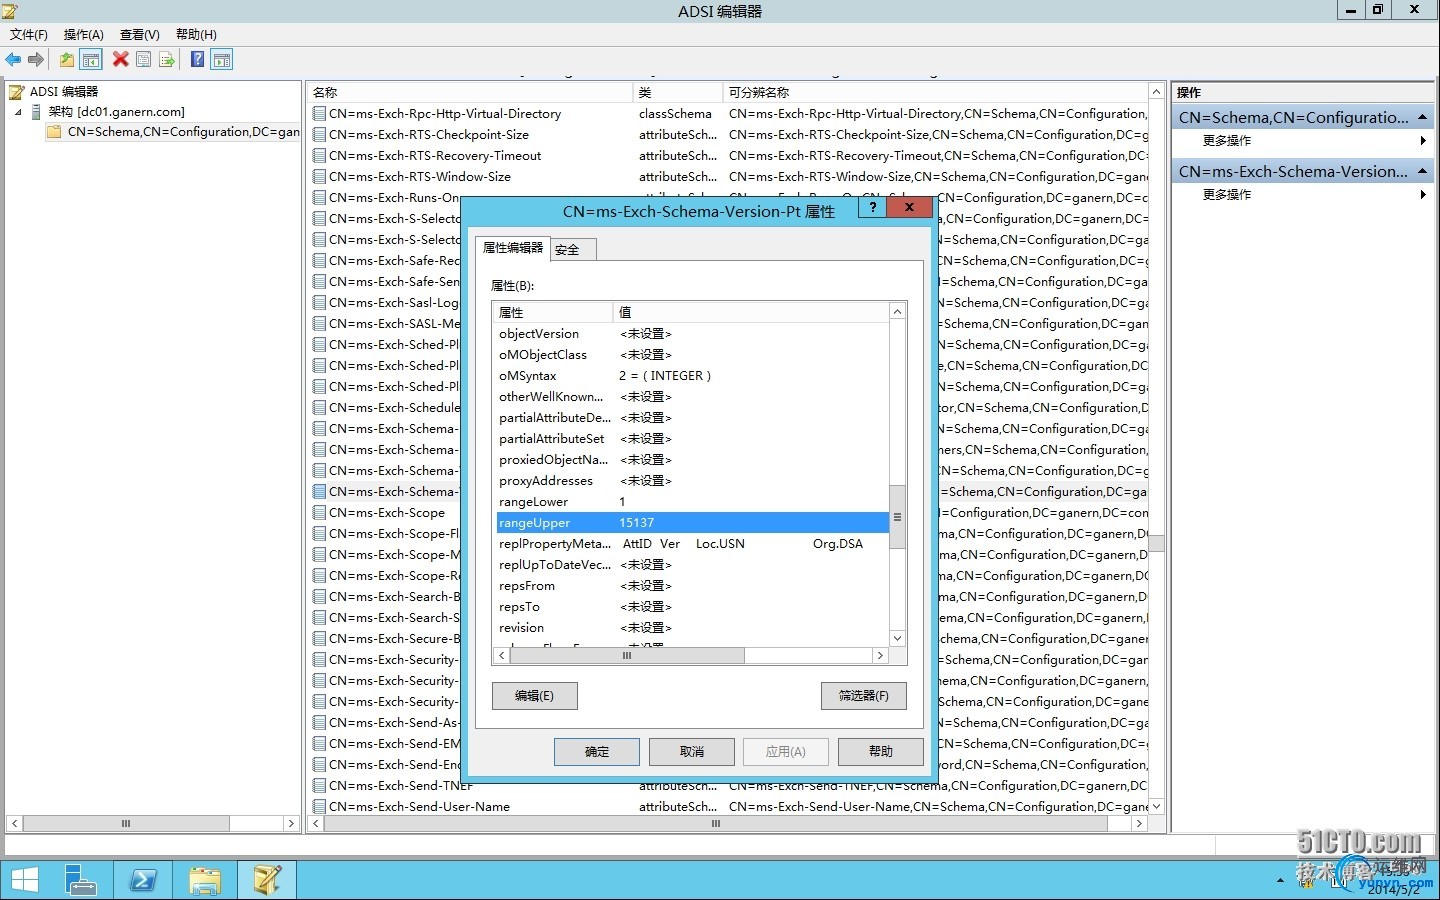Viewport: 1440px width, 900px height.
Task: Click the ADSI editor taskbar icon
Action: [x=266, y=880]
